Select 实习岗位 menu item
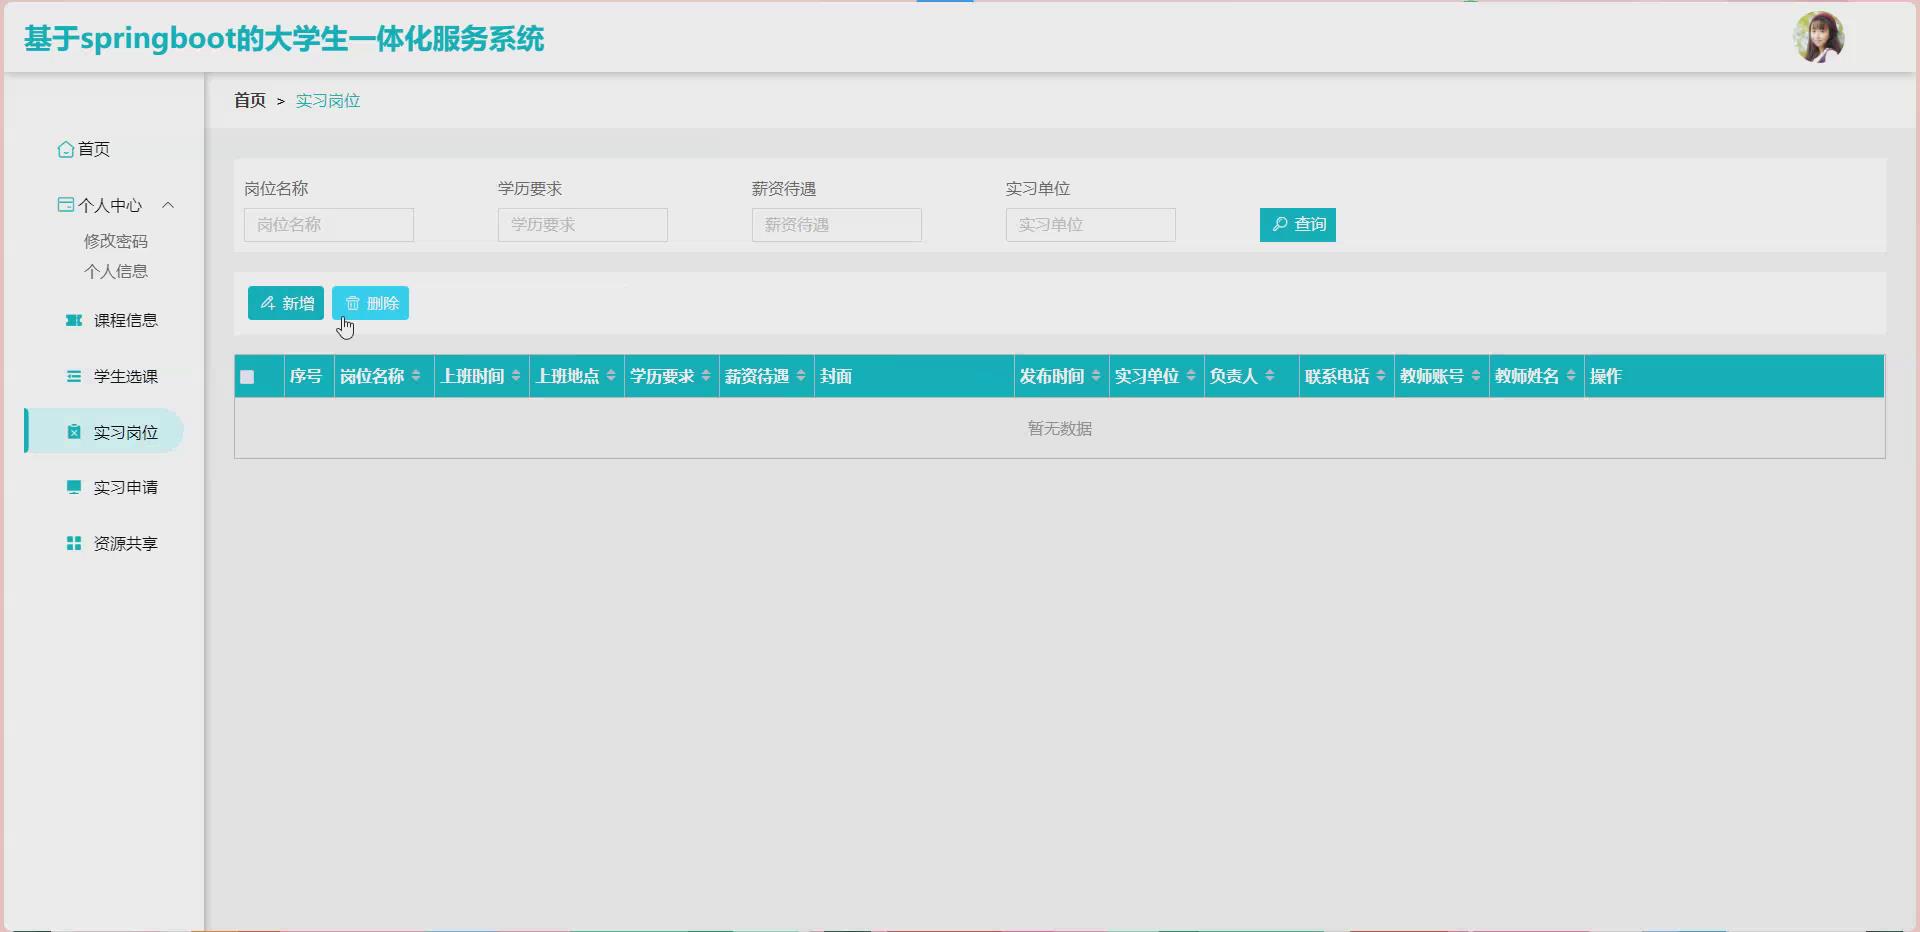The width and height of the screenshot is (1920, 932). pyautogui.click(x=105, y=431)
